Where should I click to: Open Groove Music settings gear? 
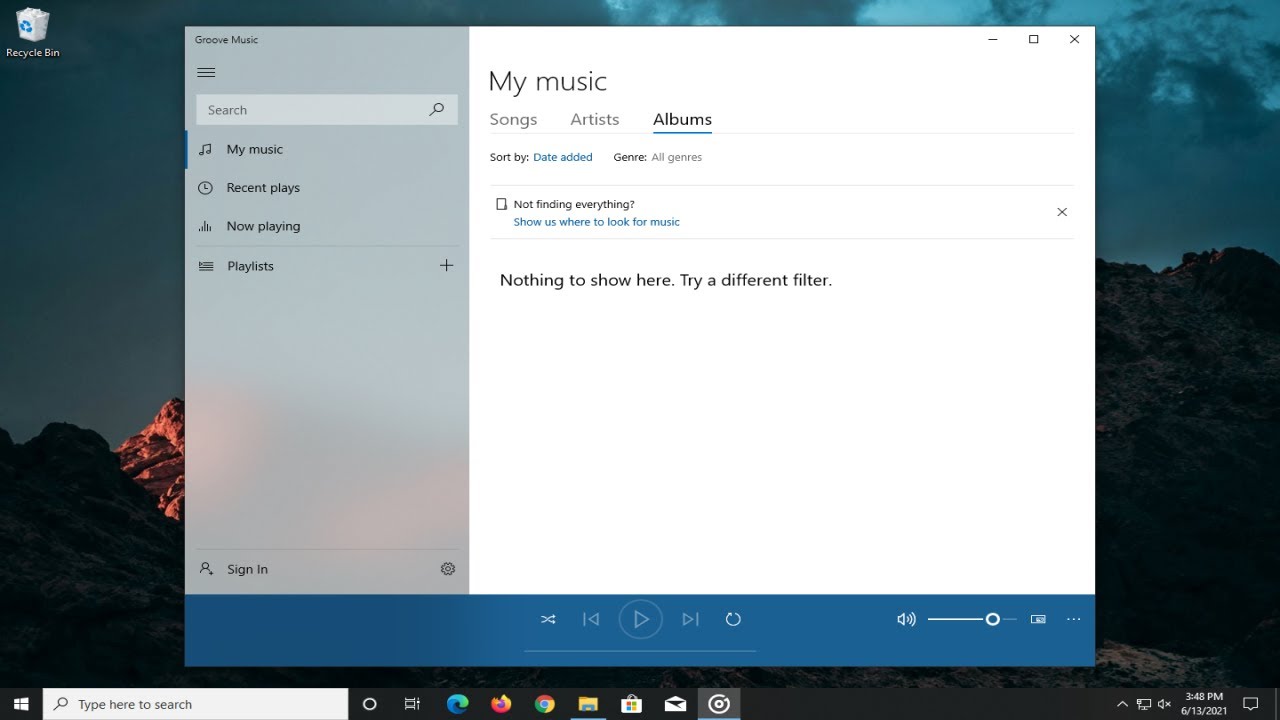tap(448, 569)
